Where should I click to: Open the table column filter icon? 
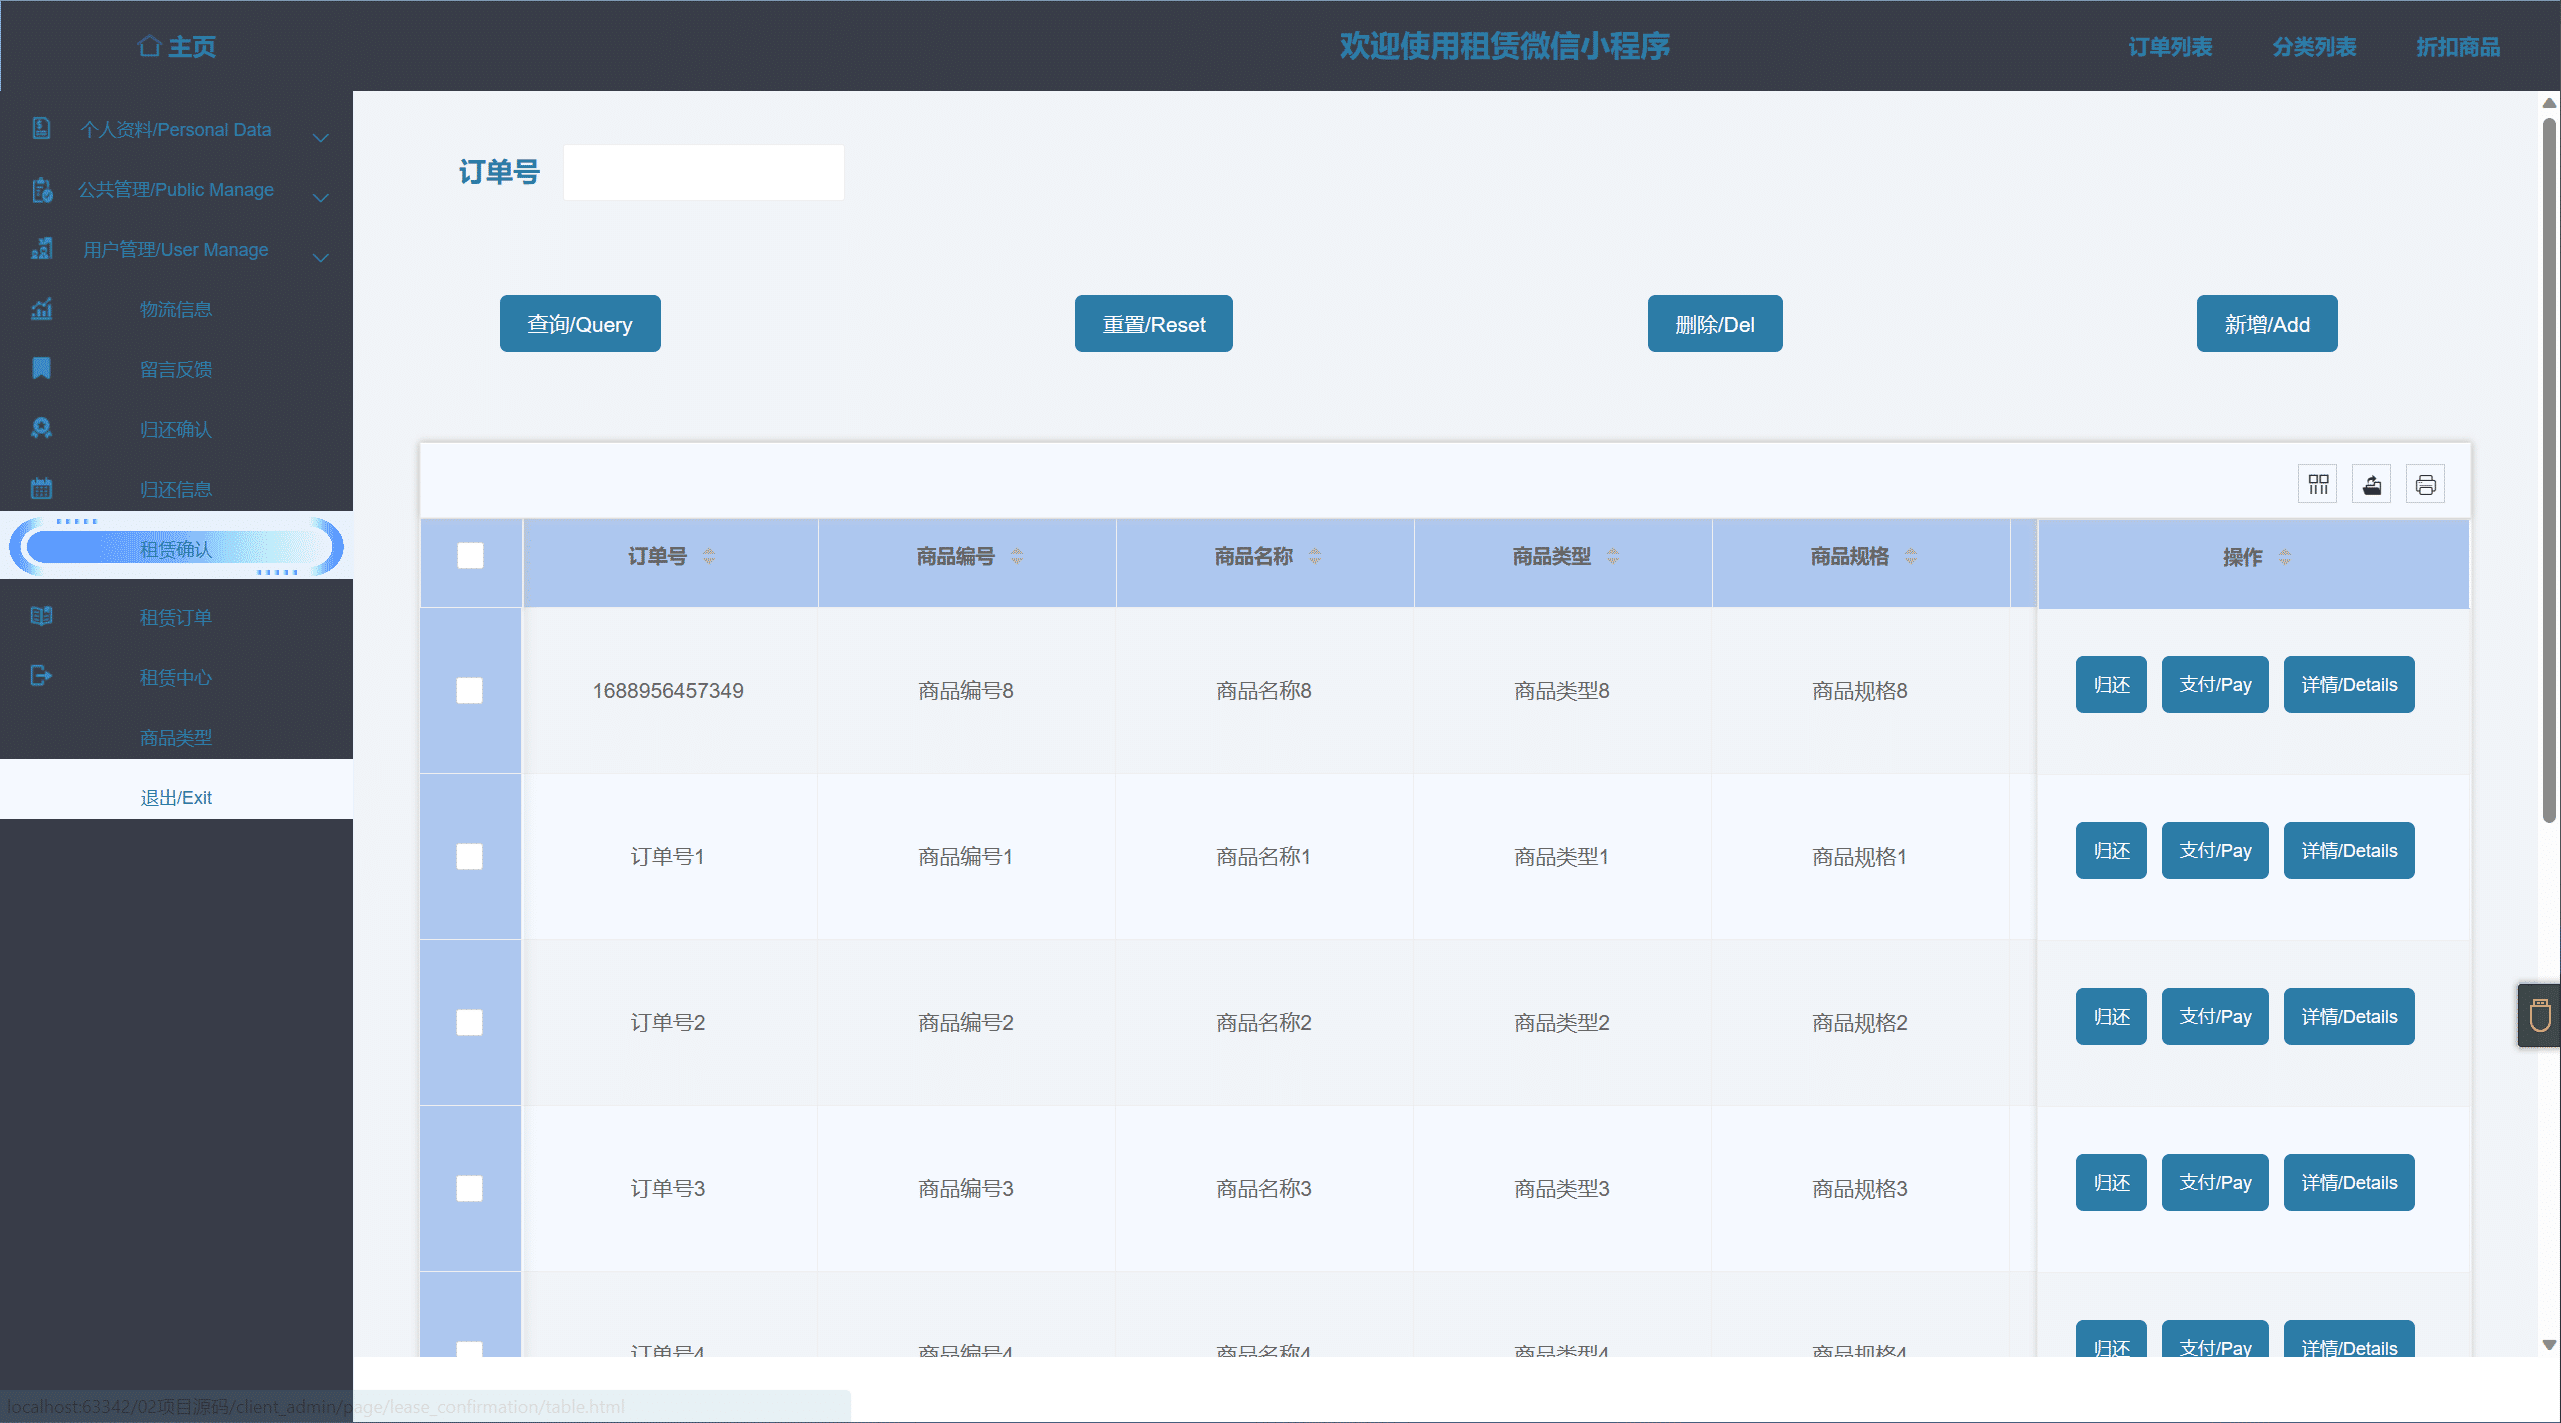pos(2318,485)
